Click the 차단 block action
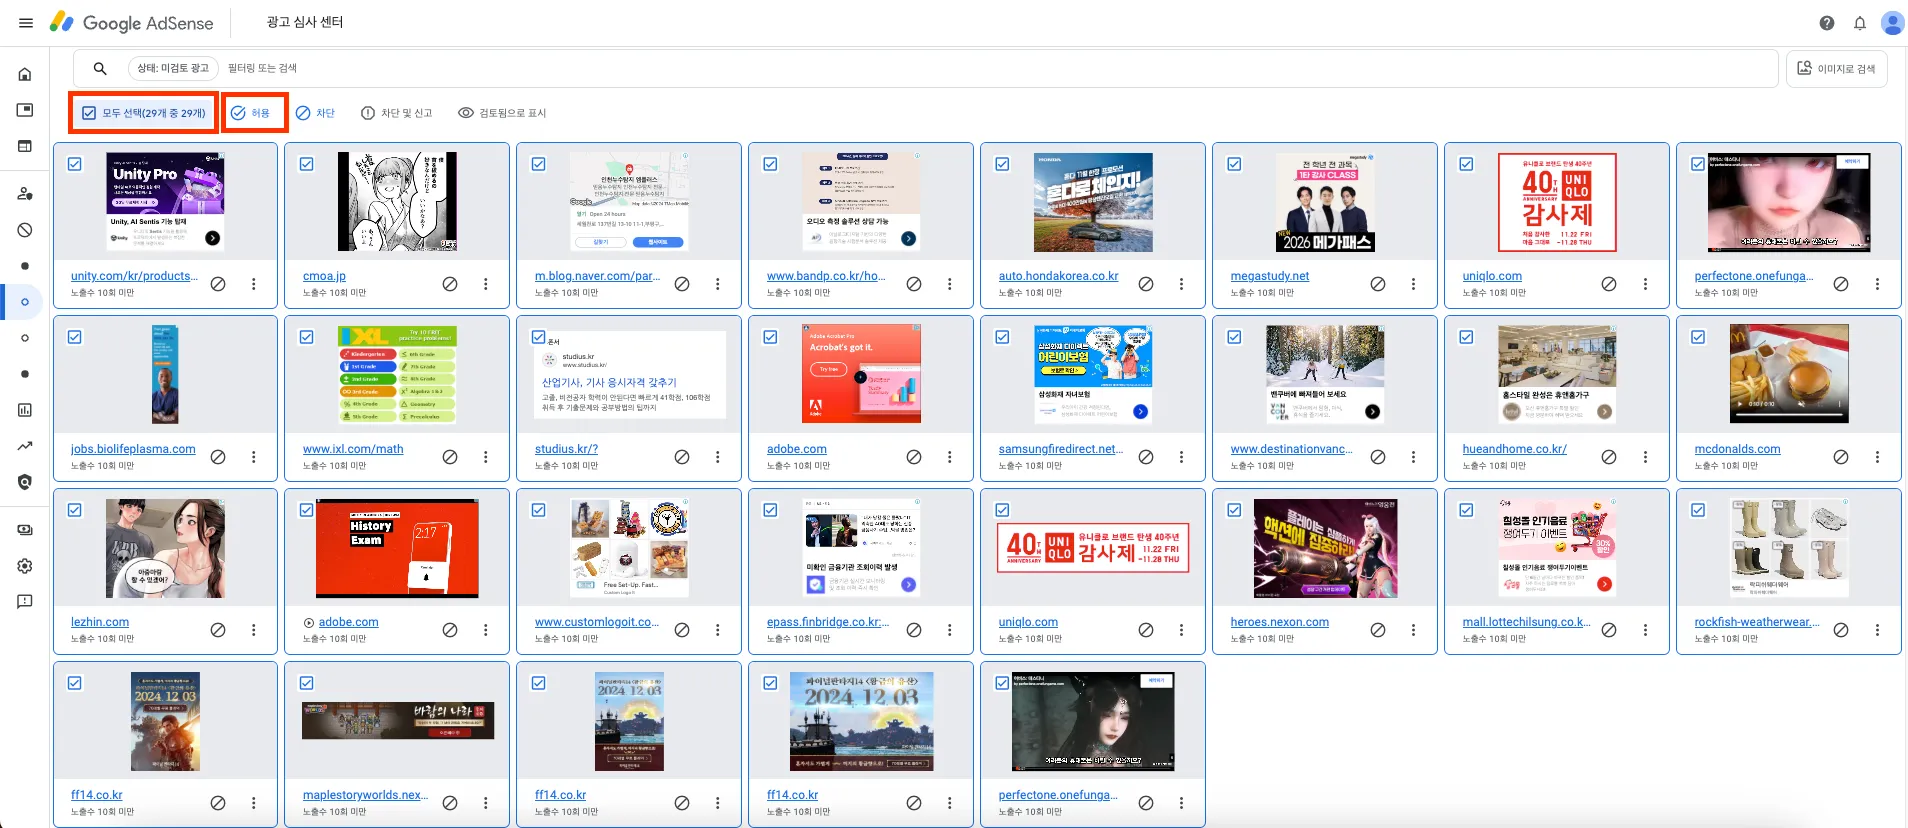Viewport: 1908px width, 828px height. click(x=315, y=113)
